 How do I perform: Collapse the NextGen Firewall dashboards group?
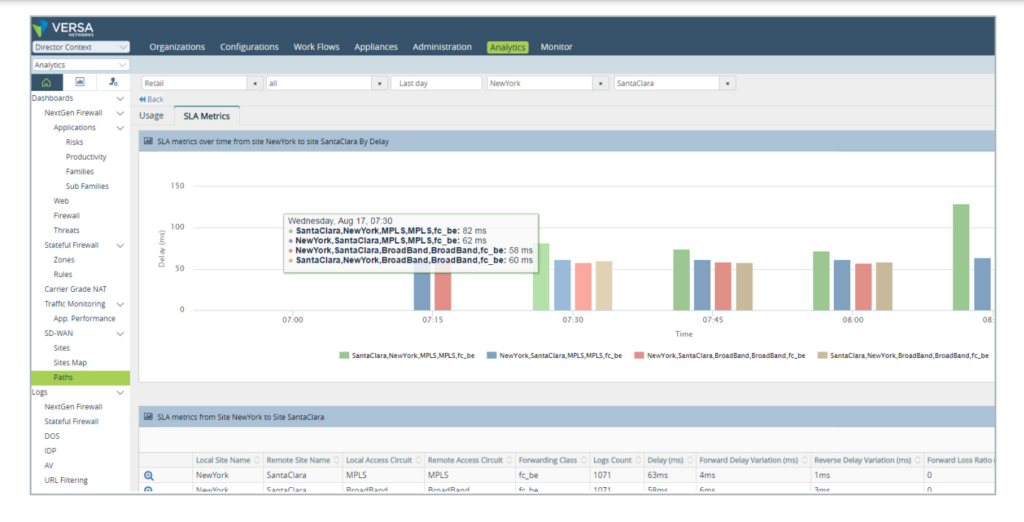(x=120, y=113)
